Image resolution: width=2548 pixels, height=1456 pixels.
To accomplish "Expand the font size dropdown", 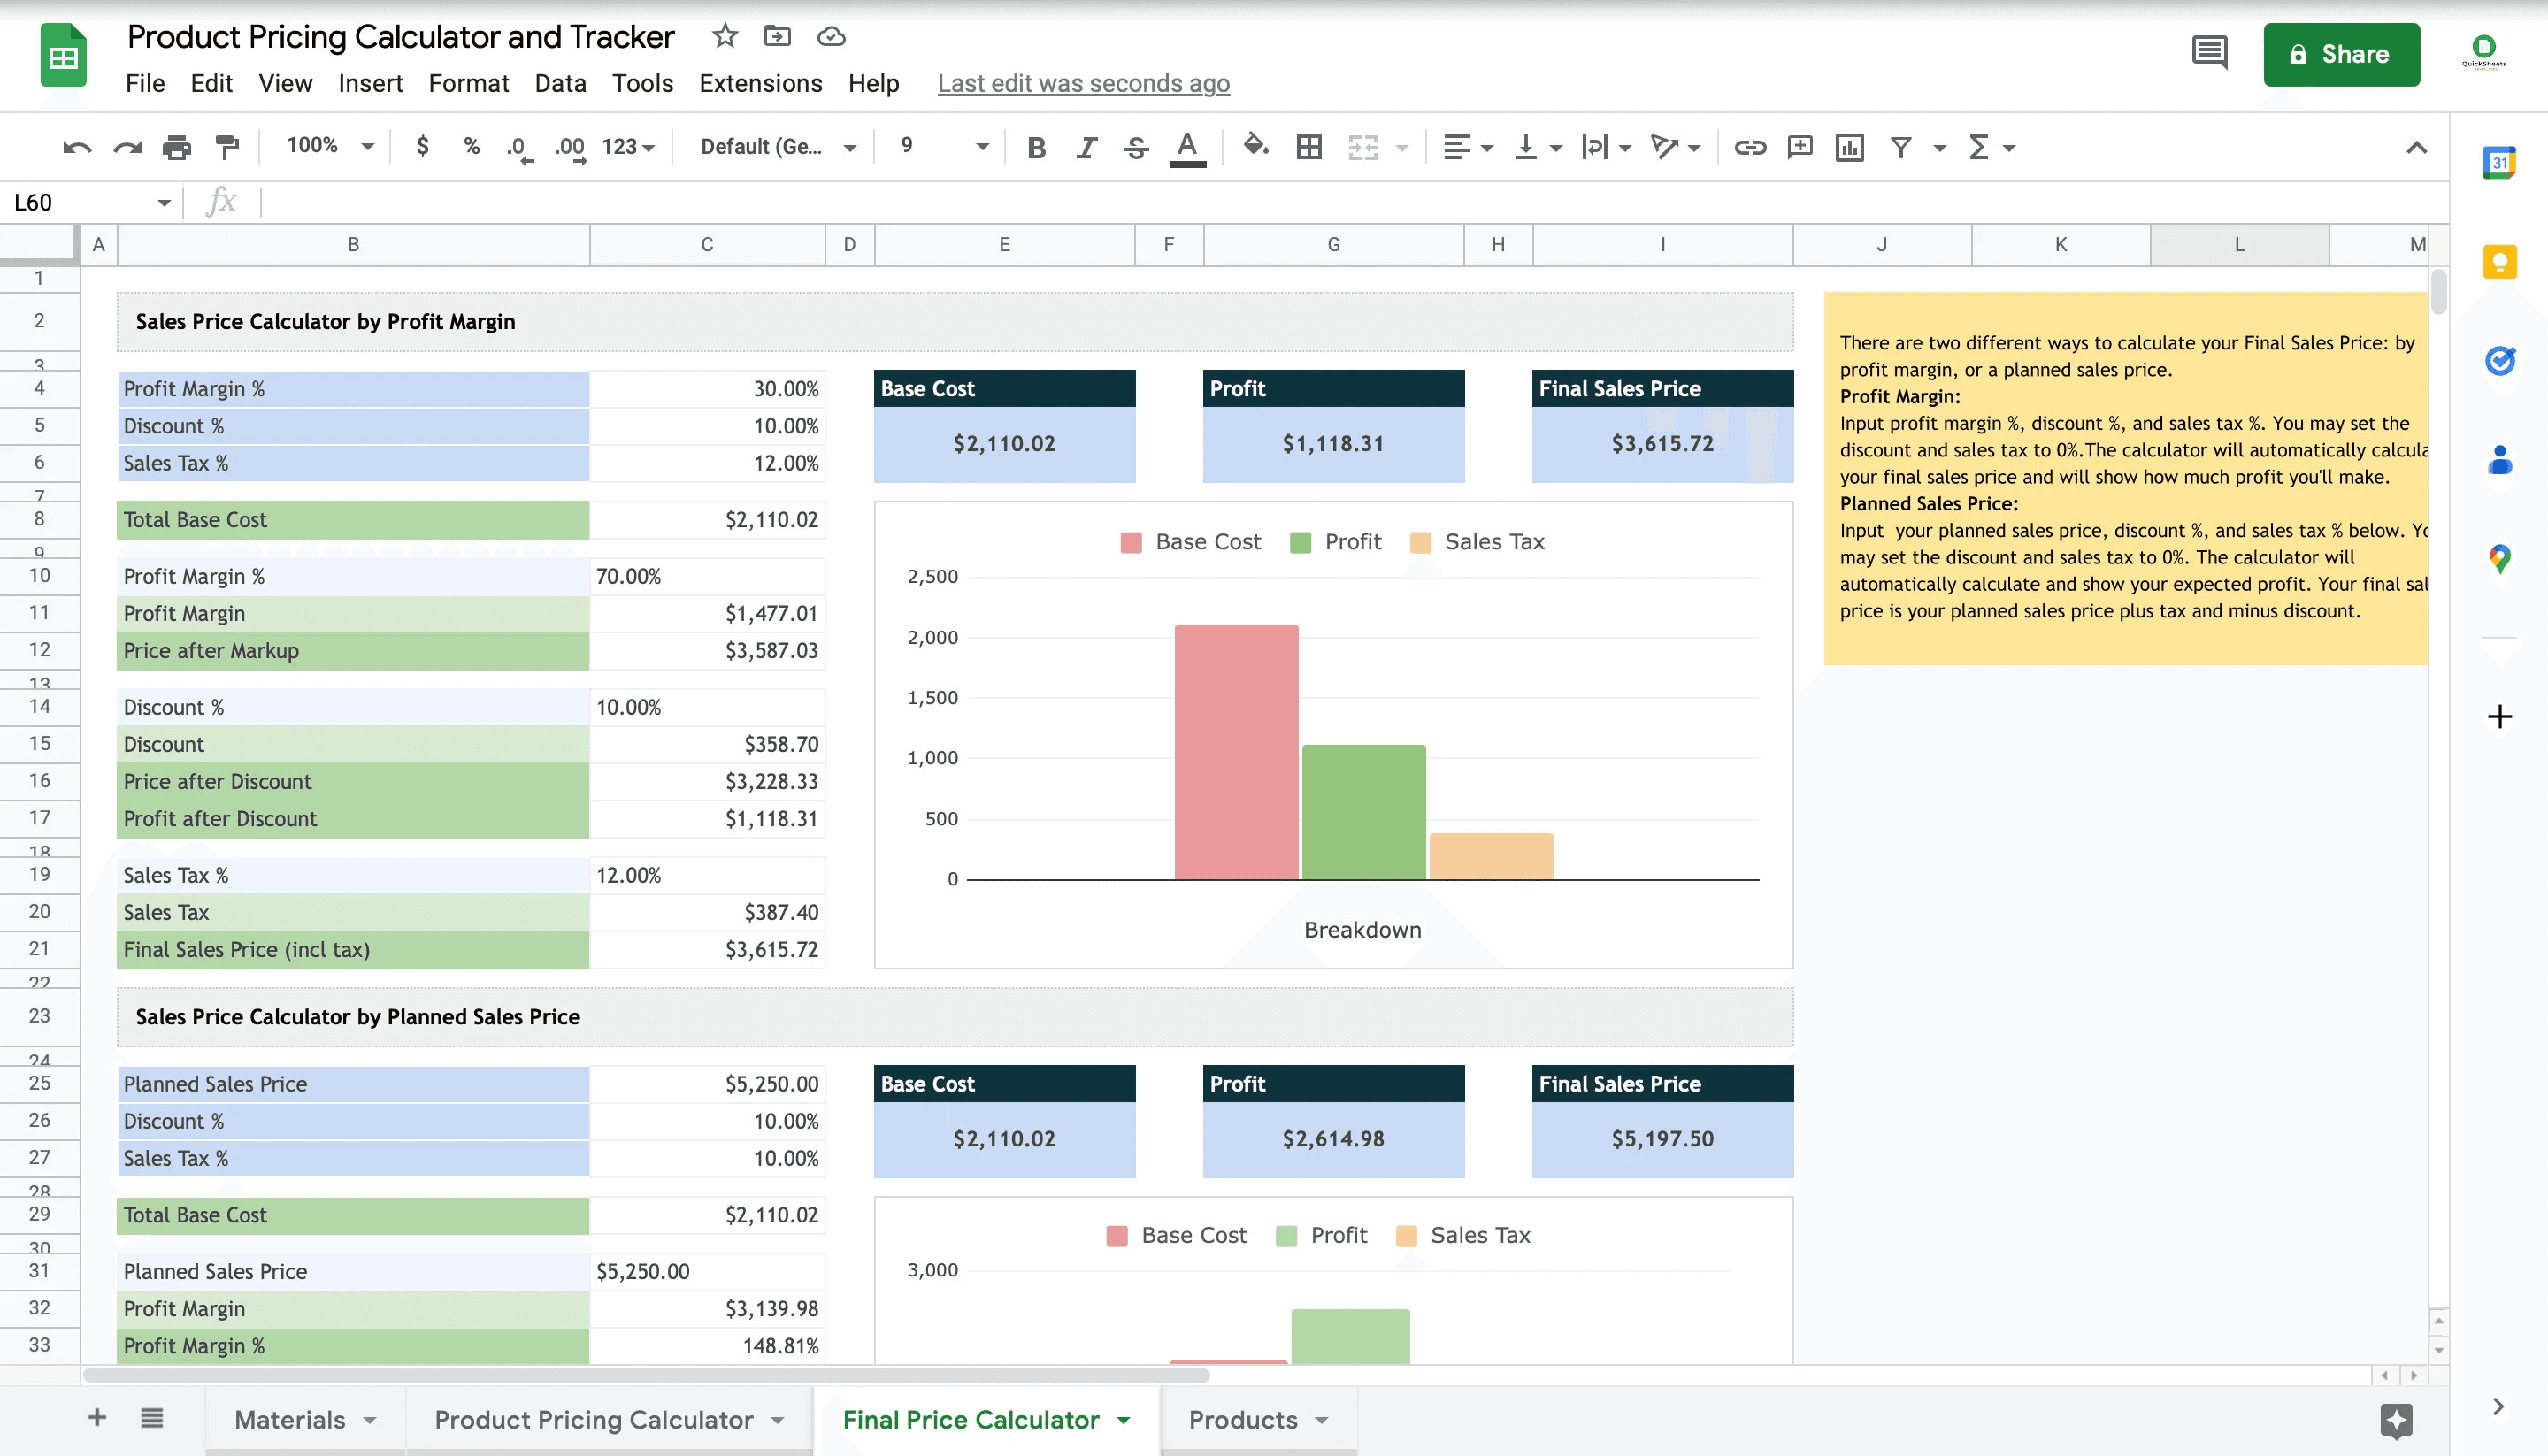I will (x=982, y=146).
